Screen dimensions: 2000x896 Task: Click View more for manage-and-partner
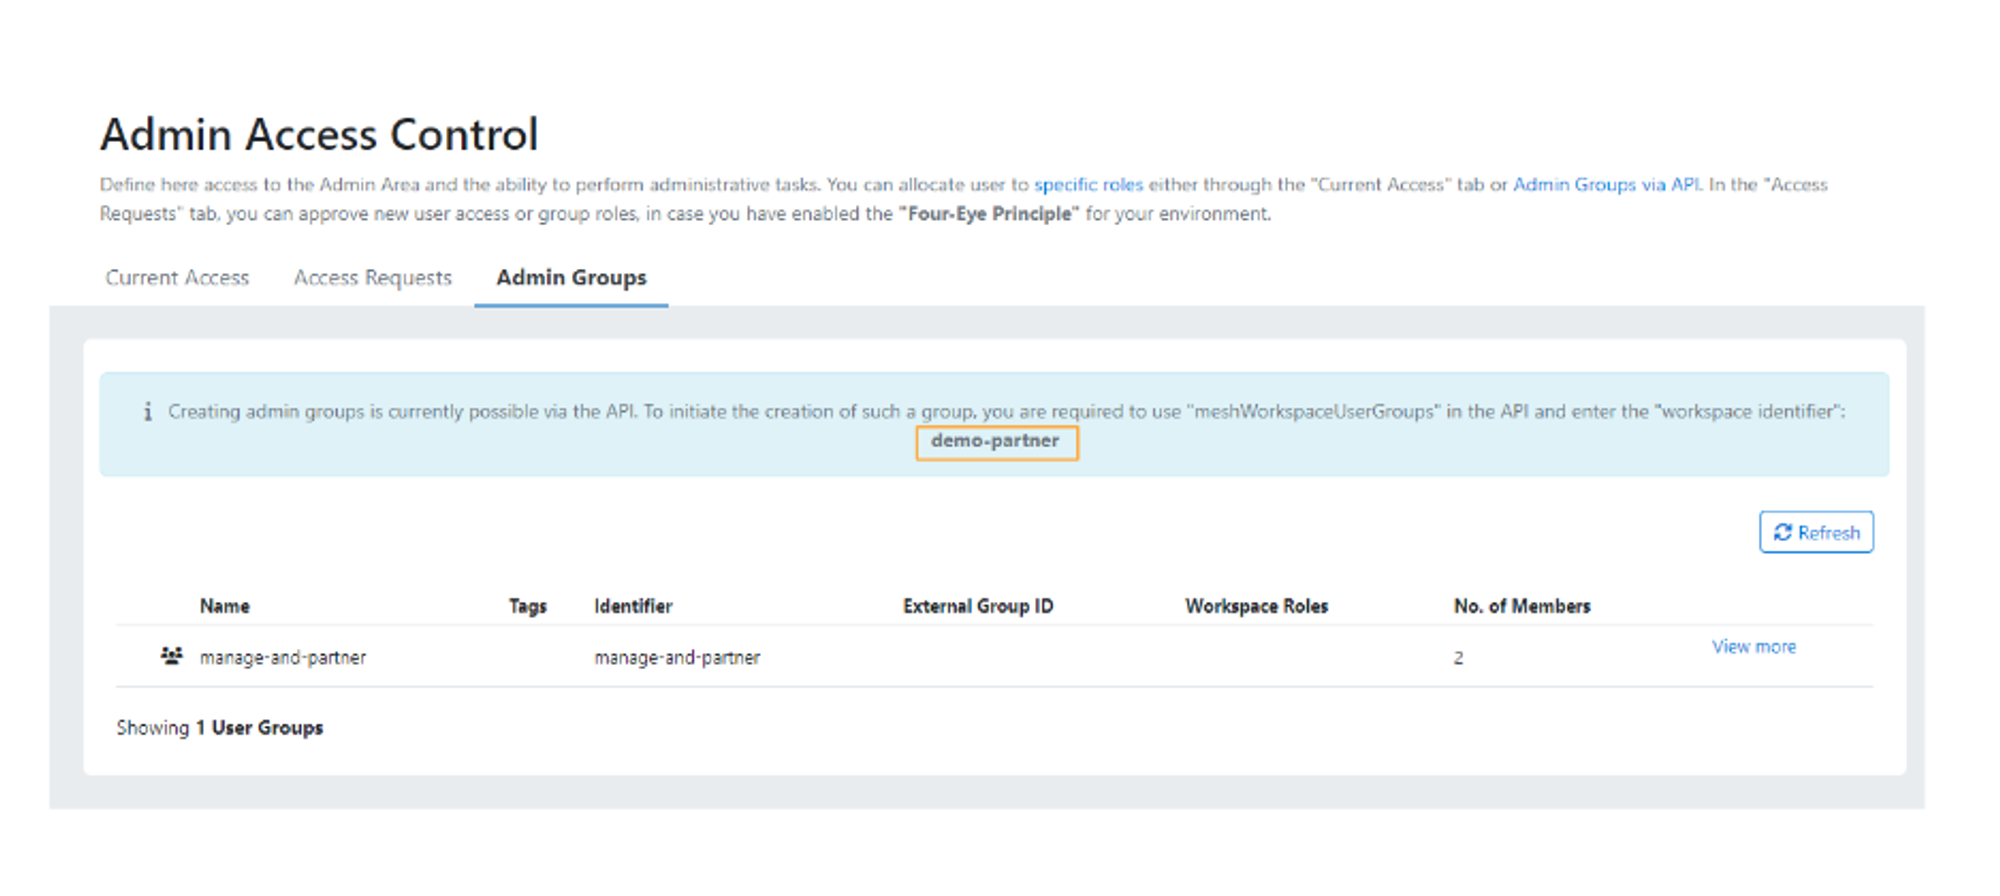click(1753, 647)
